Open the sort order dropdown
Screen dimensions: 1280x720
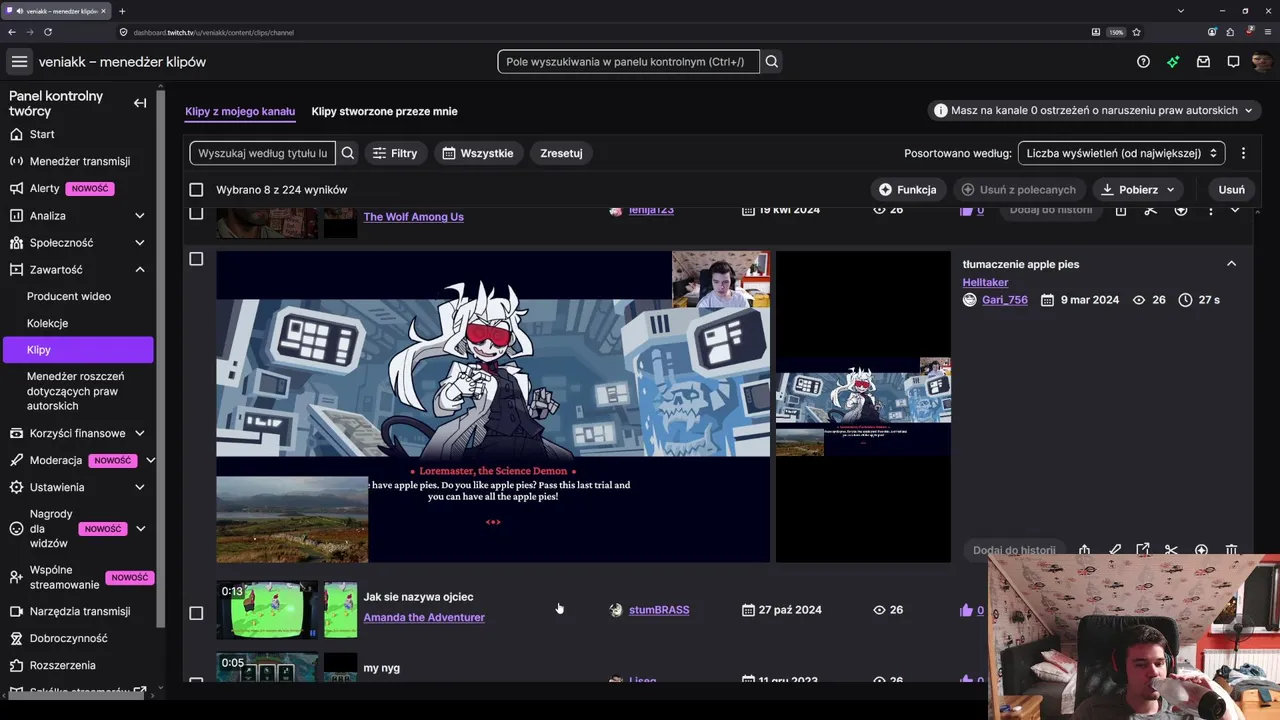(x=1121, y=153)
